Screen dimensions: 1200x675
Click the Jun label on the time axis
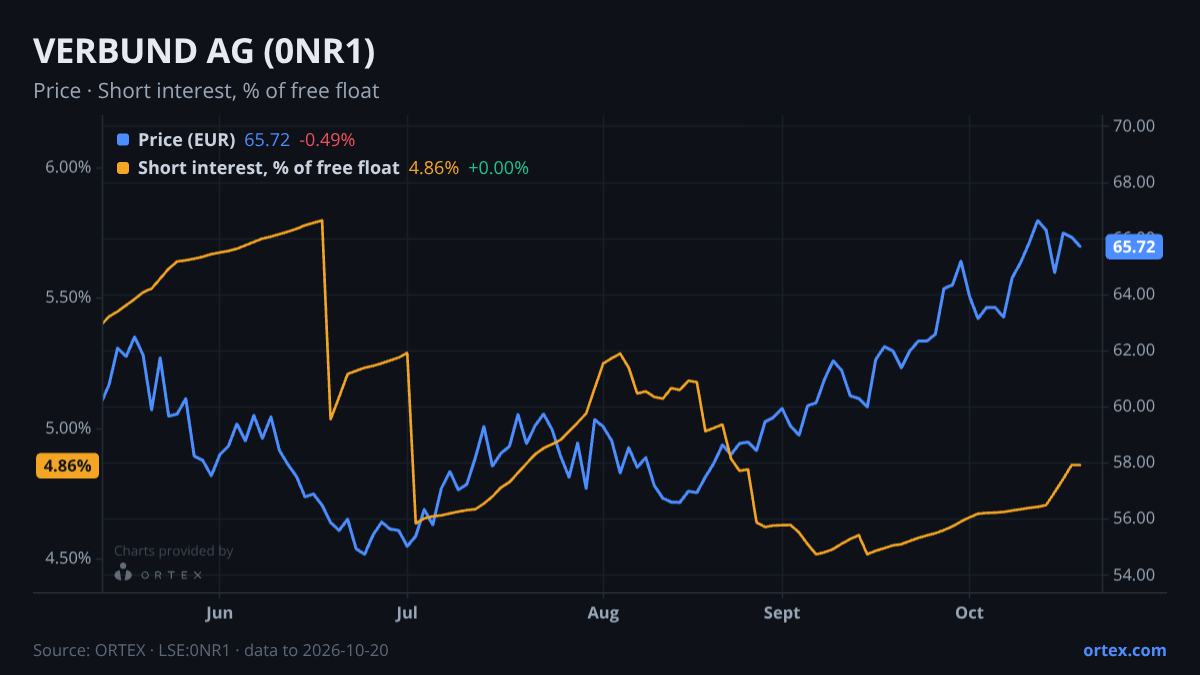pos(219,612)
